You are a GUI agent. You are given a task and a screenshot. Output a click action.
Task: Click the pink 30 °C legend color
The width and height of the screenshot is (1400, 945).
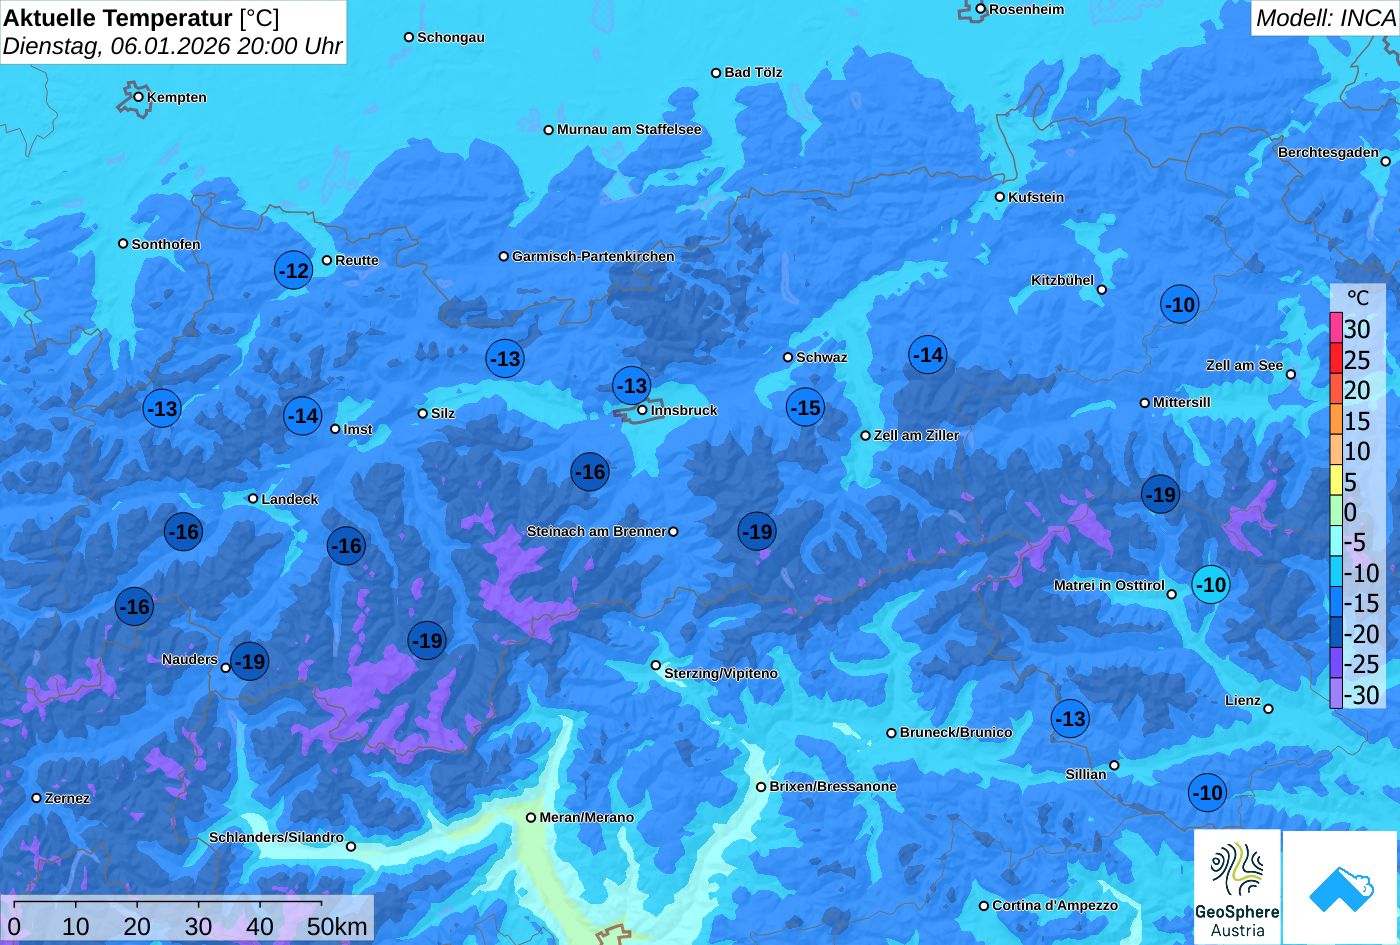tap(1336, 328)
